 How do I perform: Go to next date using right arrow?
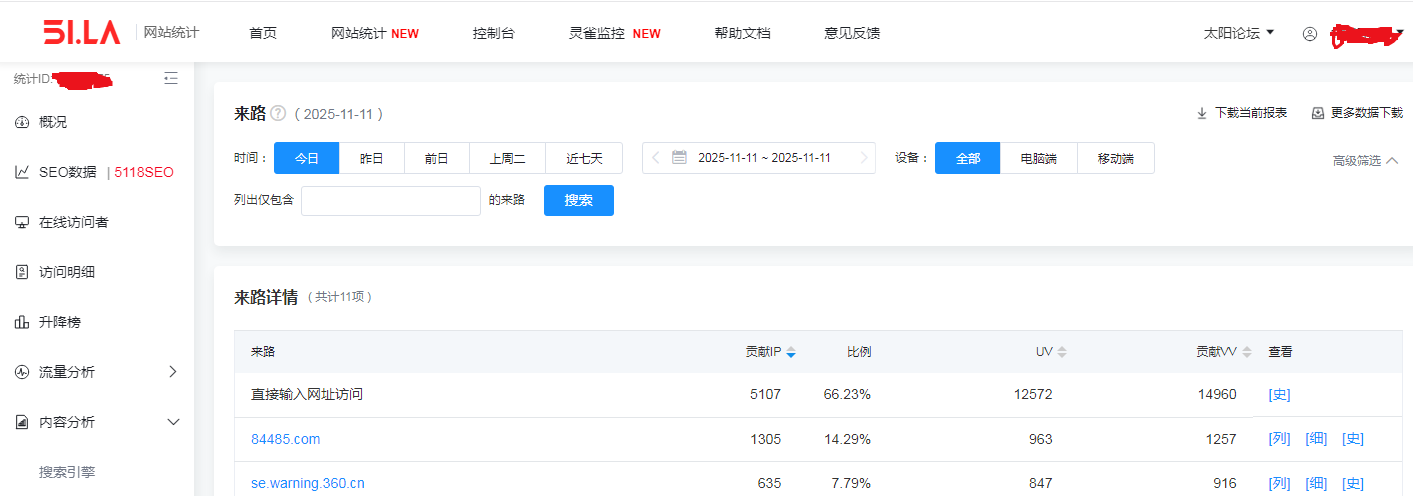[x=864, y=158]
